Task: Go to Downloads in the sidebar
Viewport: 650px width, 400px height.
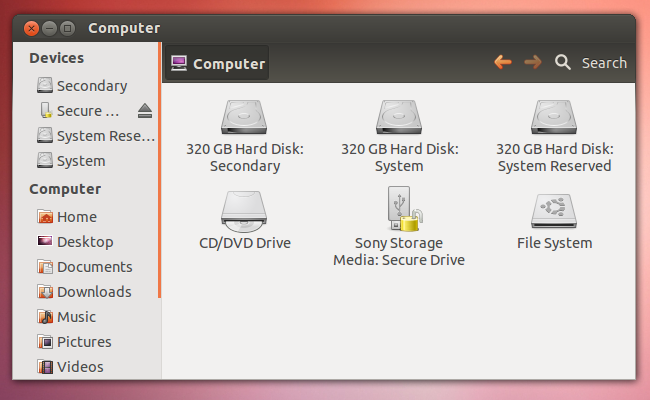Action: tap(93, 291)
